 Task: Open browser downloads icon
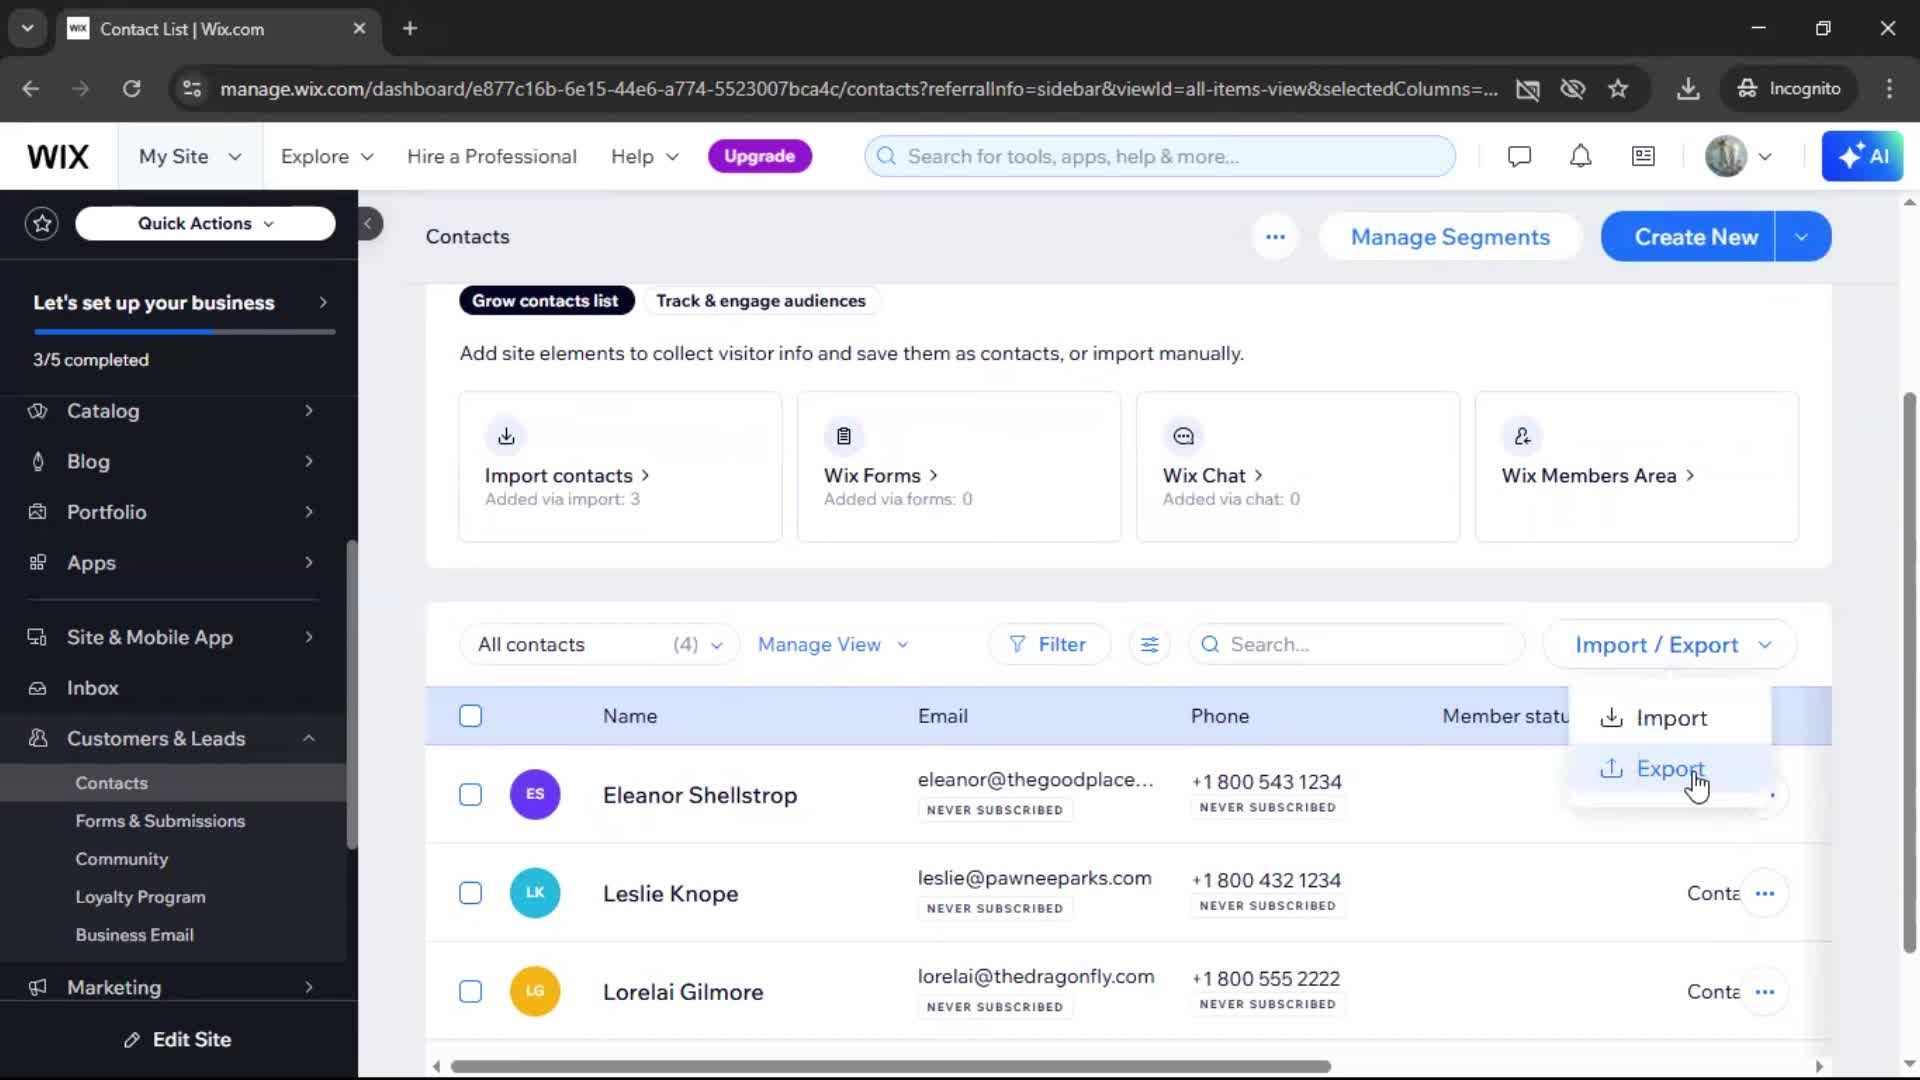(x=1688, y=89)
